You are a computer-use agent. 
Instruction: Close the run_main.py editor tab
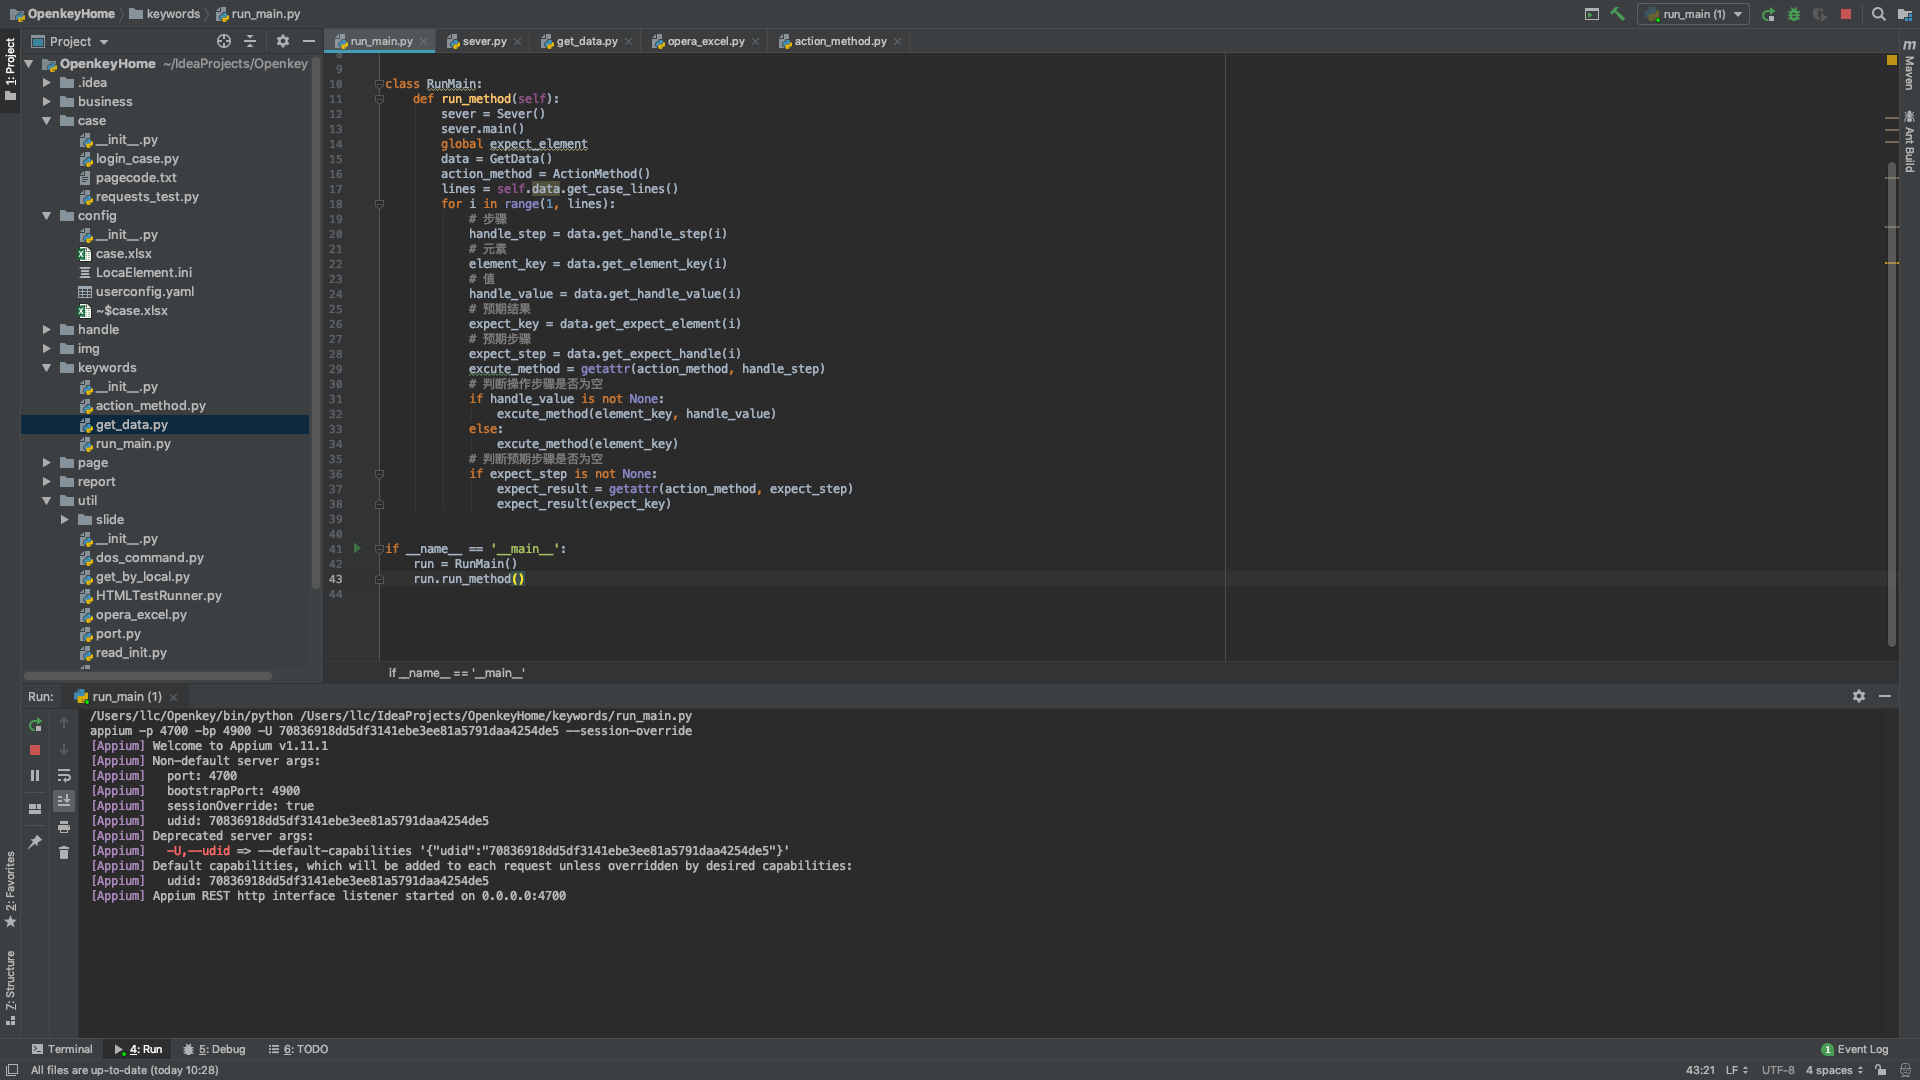pyautogui.click(x=423, y=41)
